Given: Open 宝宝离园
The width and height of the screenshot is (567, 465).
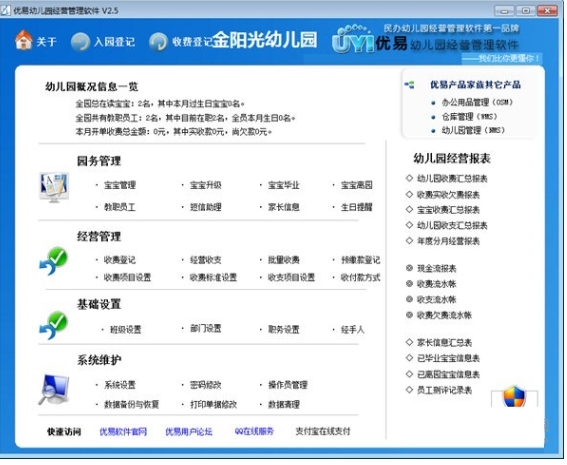Looking at the screenshot, I should click(357, 185).
